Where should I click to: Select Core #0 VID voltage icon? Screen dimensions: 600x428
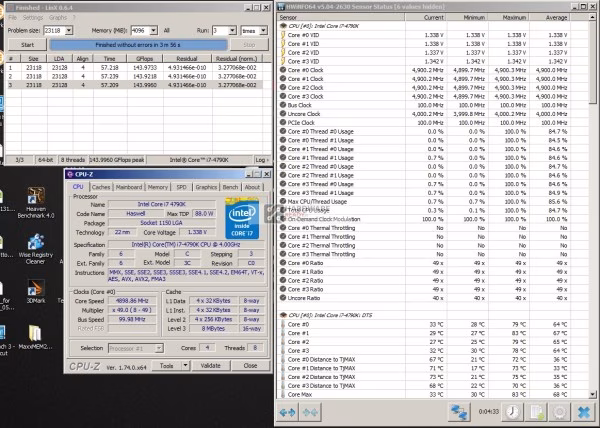[283, 35]
